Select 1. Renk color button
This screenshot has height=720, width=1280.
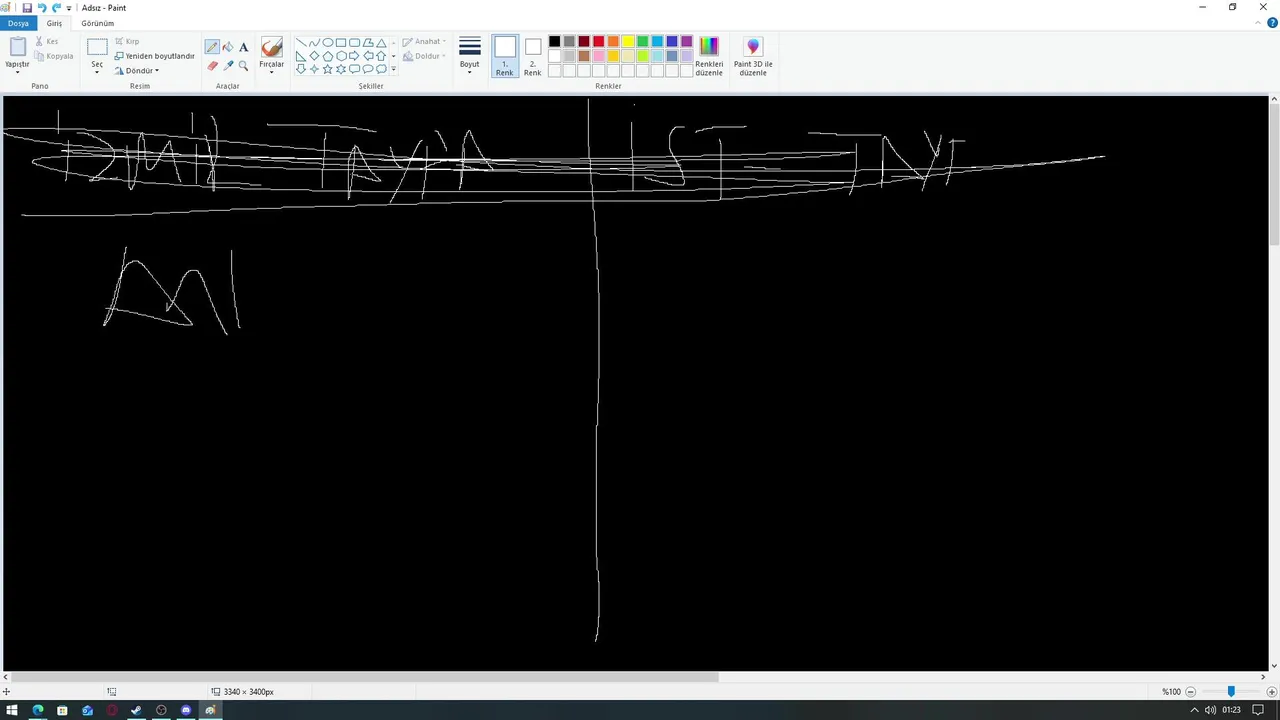click(505, 56)
